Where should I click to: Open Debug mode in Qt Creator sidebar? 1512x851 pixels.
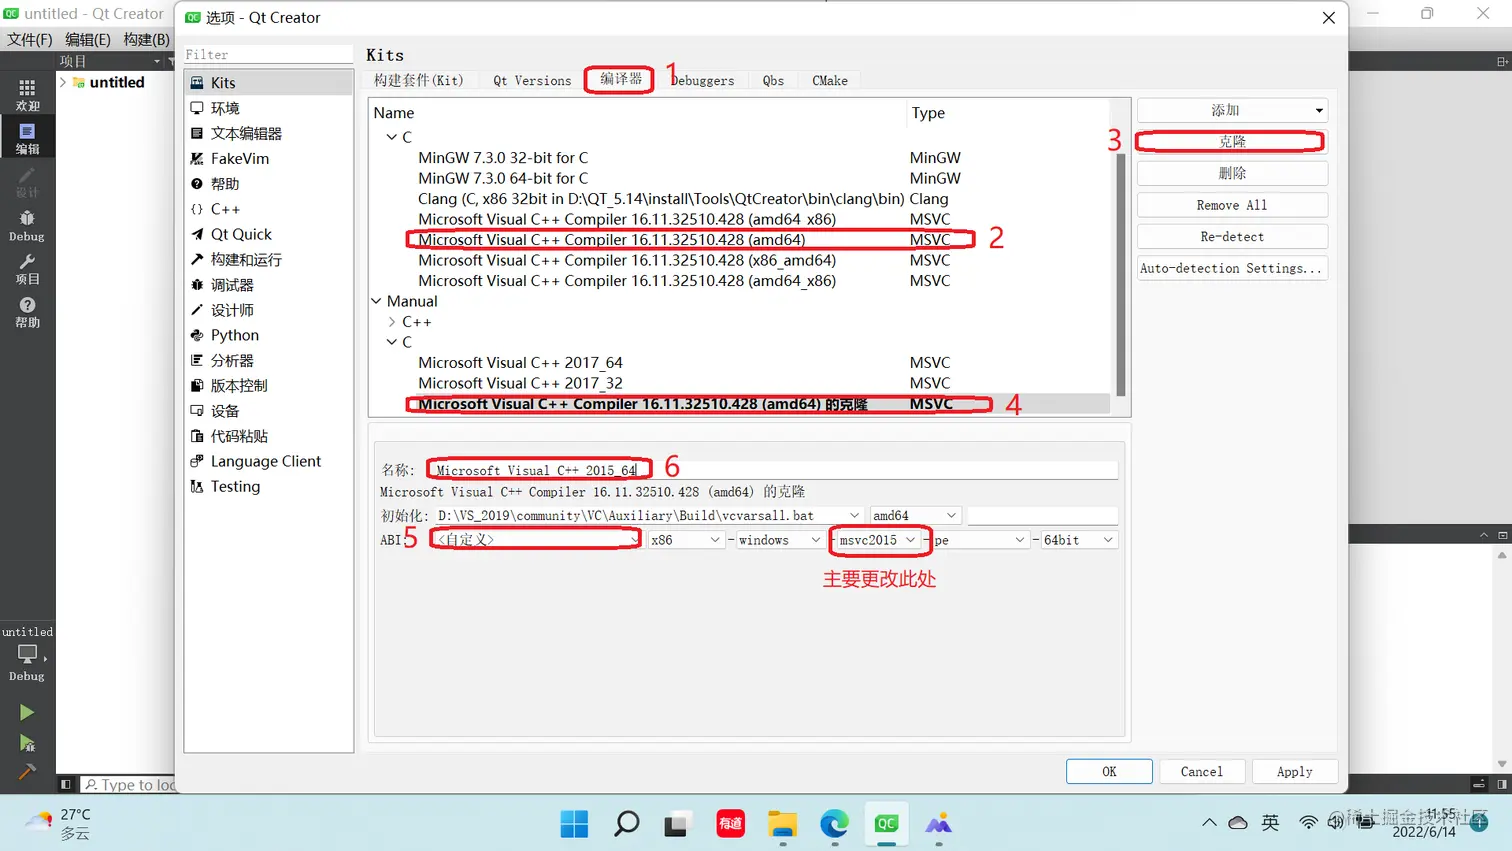pyautogui.click(x=27, y=225)
